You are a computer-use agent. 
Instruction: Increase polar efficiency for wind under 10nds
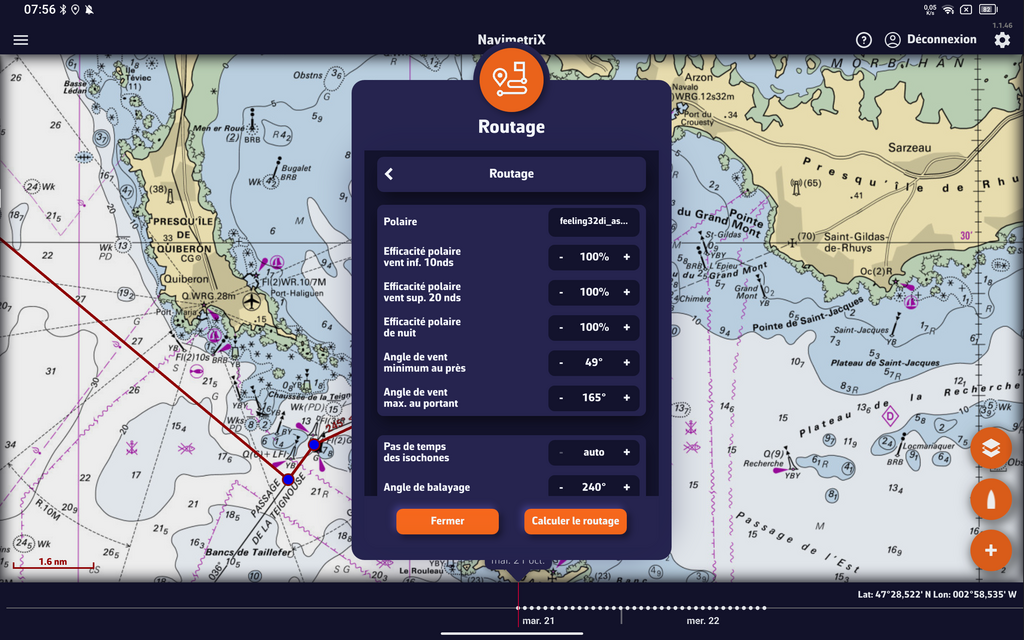[x=627, y=257]
